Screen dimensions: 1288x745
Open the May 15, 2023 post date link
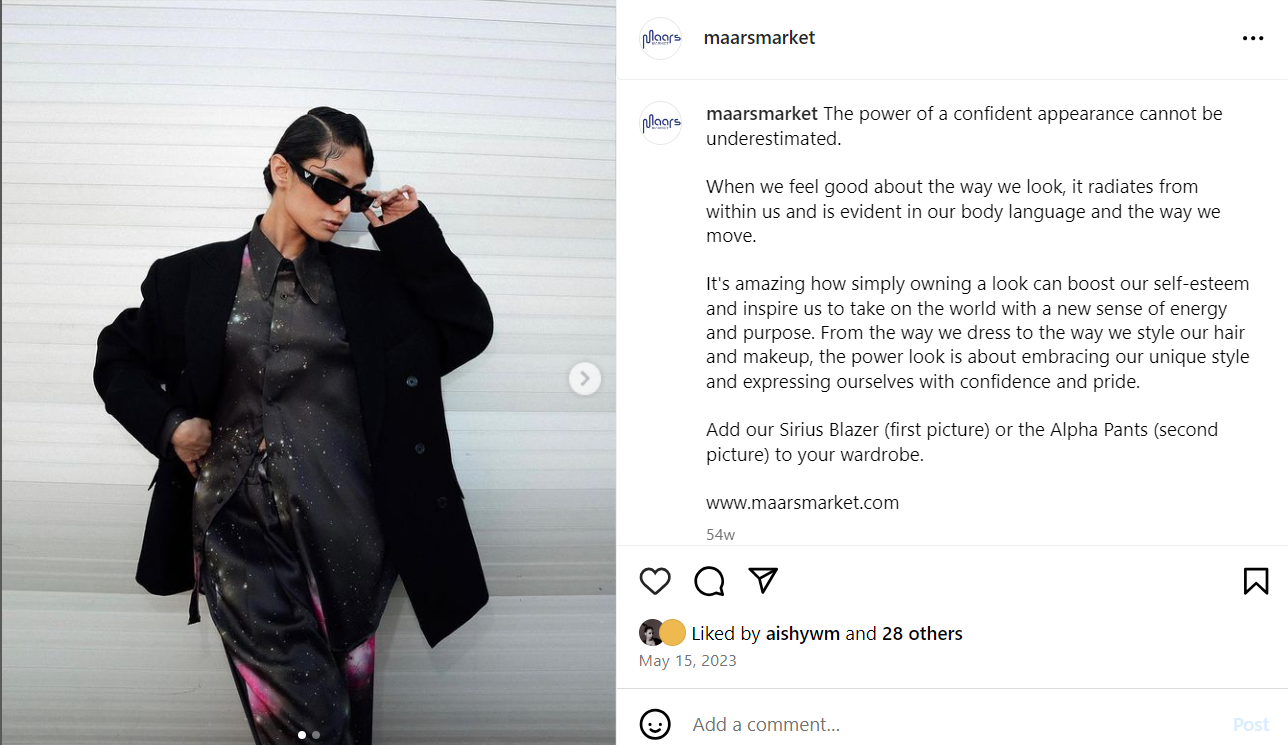(688, 660)
